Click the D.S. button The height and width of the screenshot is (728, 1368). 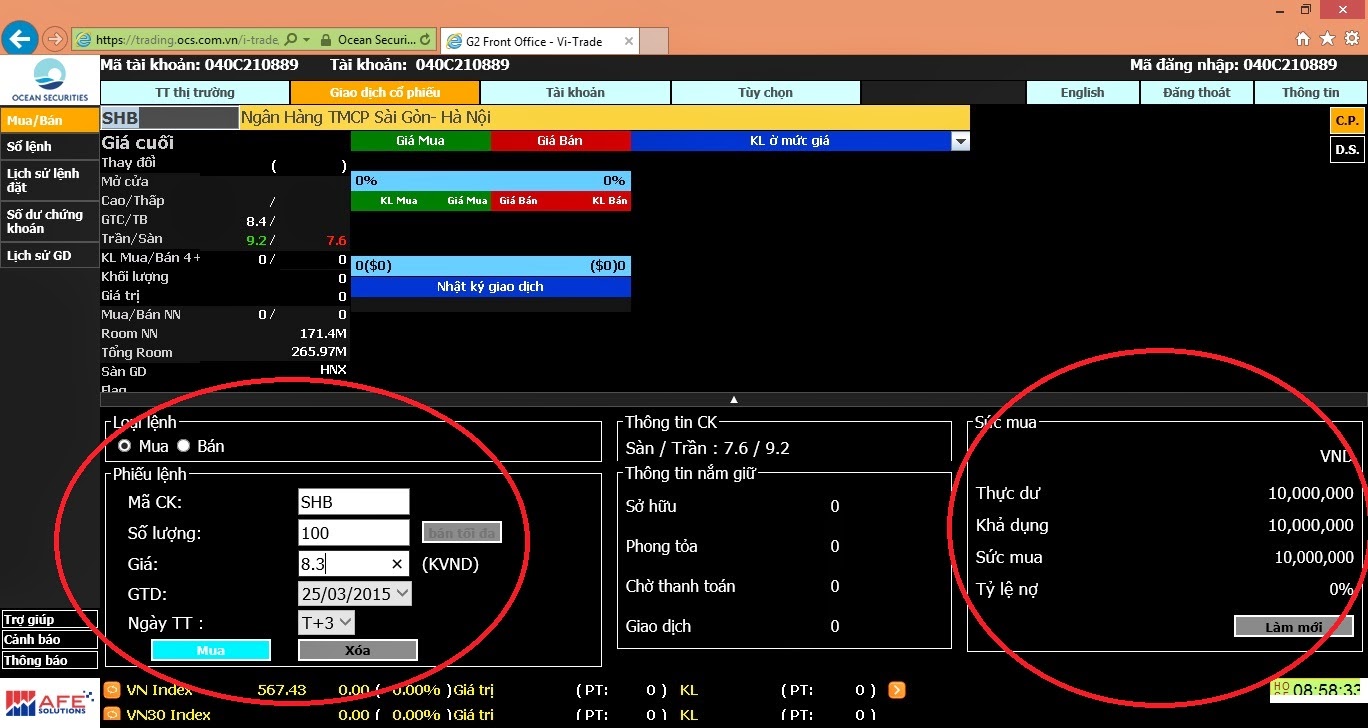point(1347,150)
